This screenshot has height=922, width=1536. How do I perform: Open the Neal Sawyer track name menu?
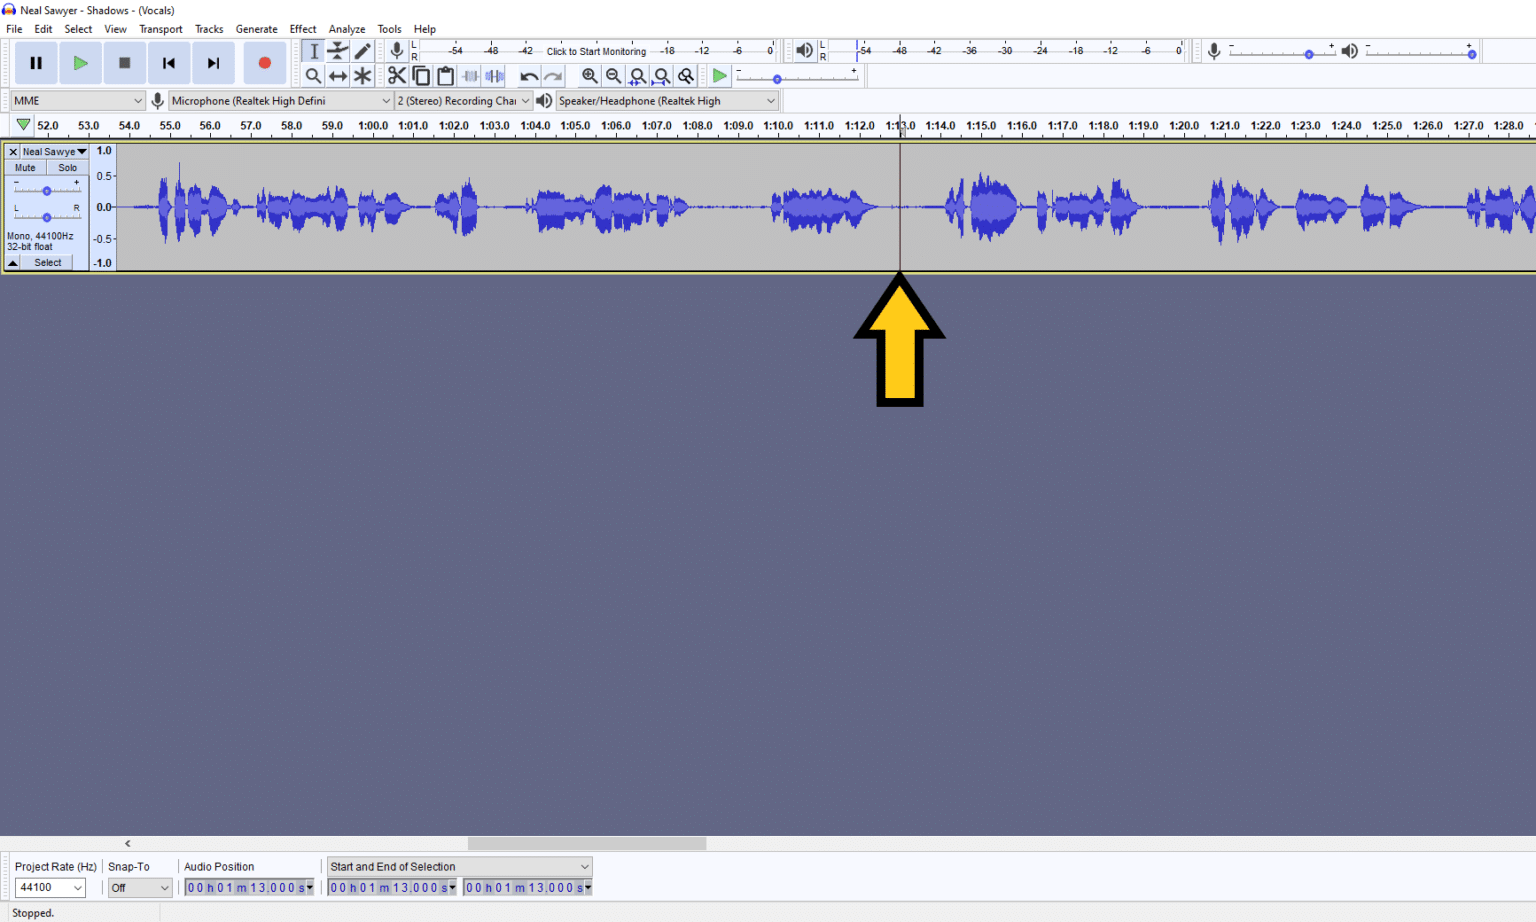(x=55, y=151)
